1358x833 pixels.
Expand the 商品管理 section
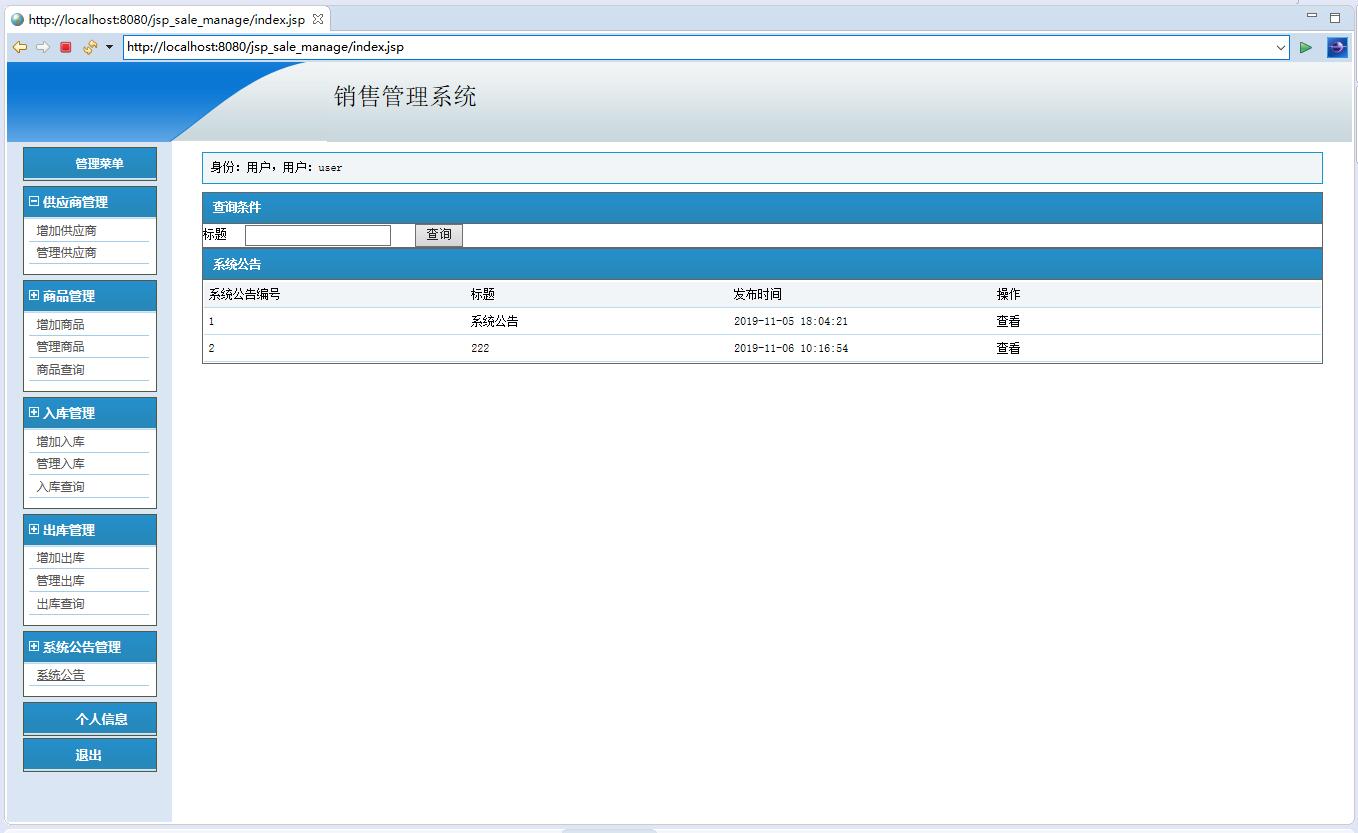pos(34,295)
